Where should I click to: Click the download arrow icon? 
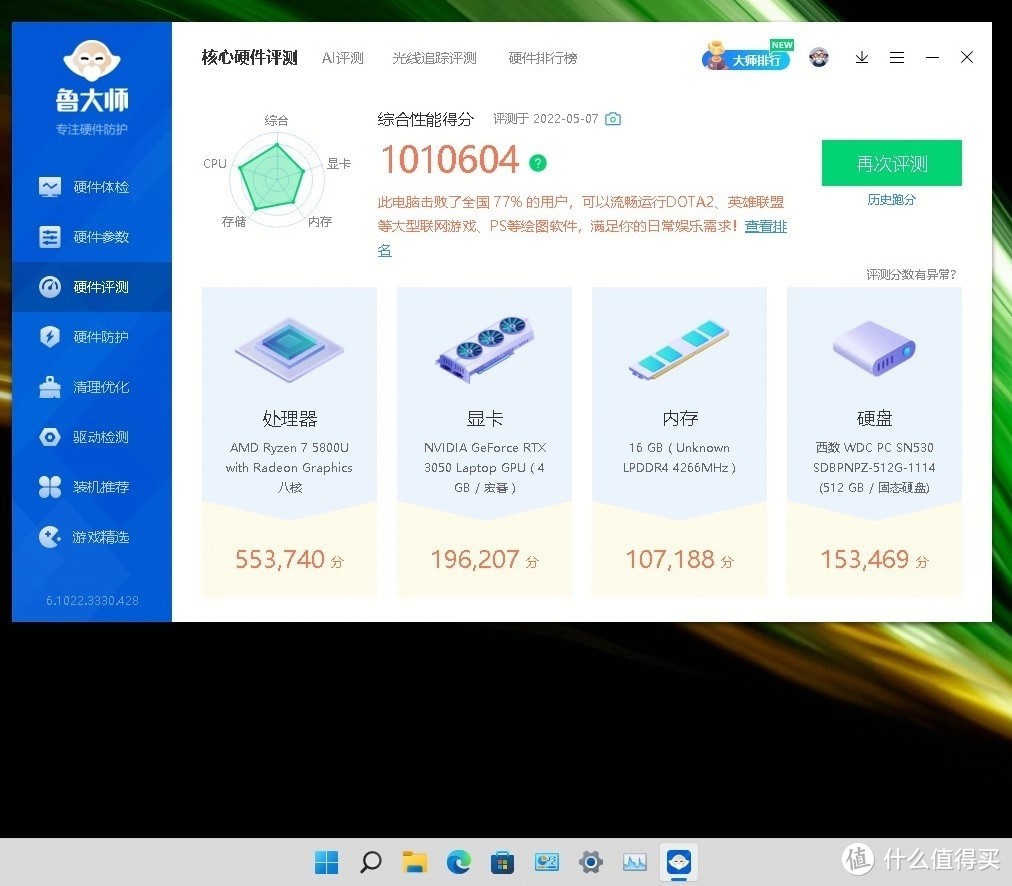(862, 57)
